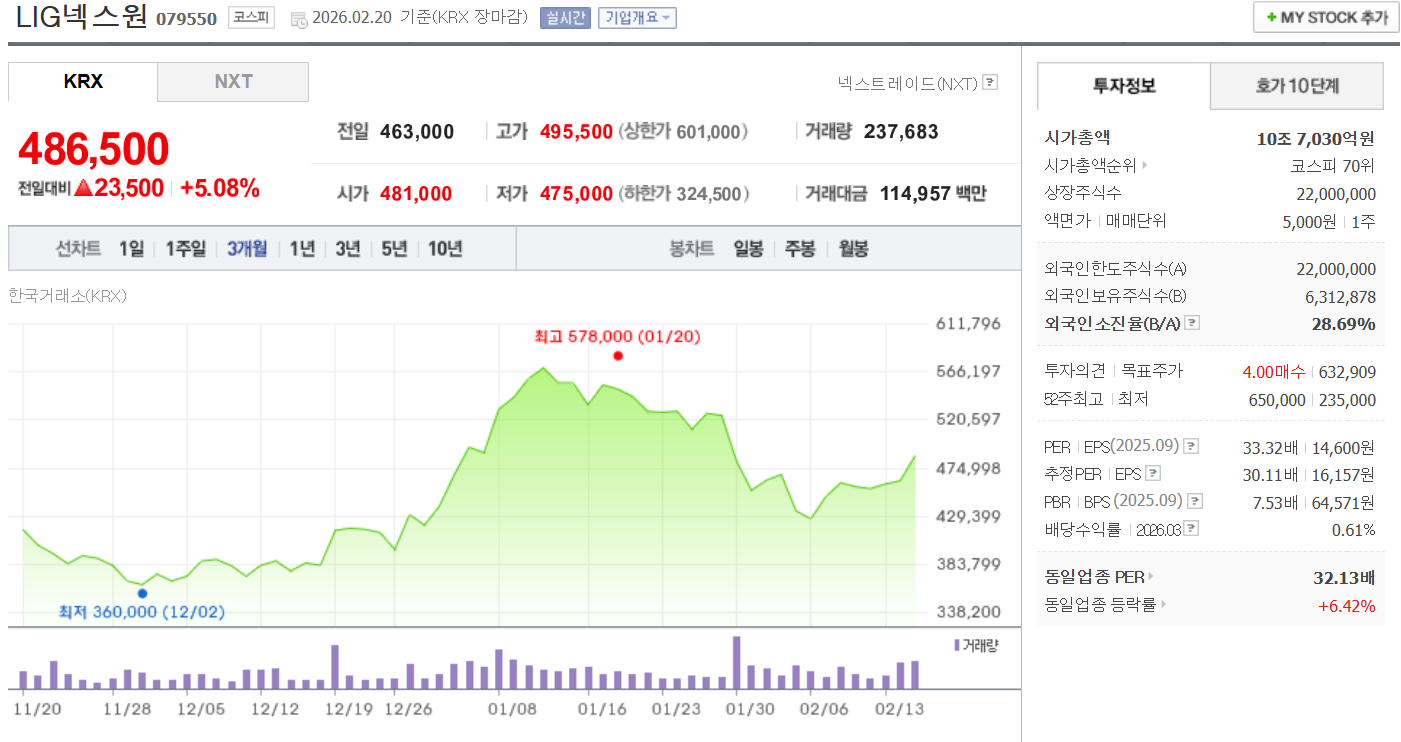The image size is (1401, 742).
Task: Open help icon beside PER EPS(2025.09)
Action: tap(1191, 446)
